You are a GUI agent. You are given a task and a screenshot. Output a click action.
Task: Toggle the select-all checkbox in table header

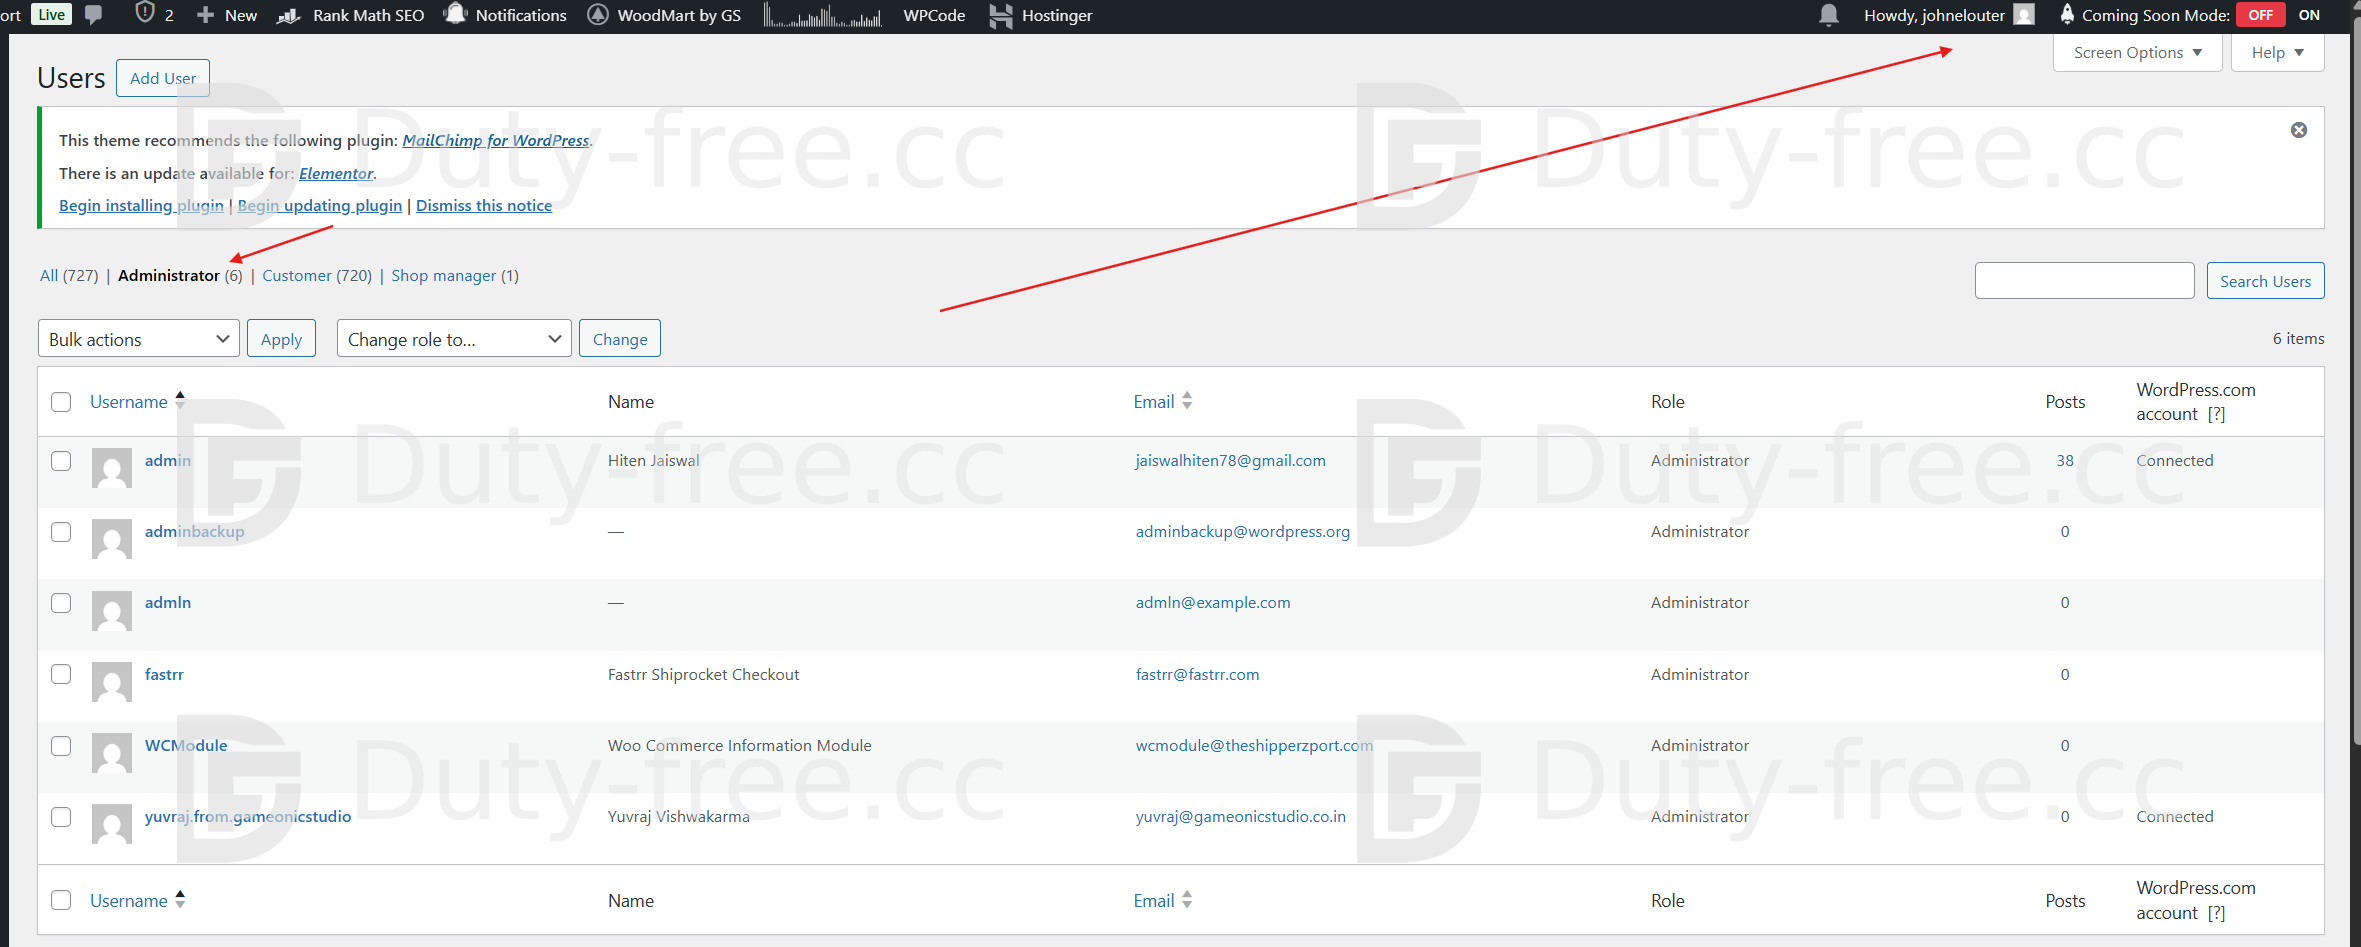click(x=61, y=402)
